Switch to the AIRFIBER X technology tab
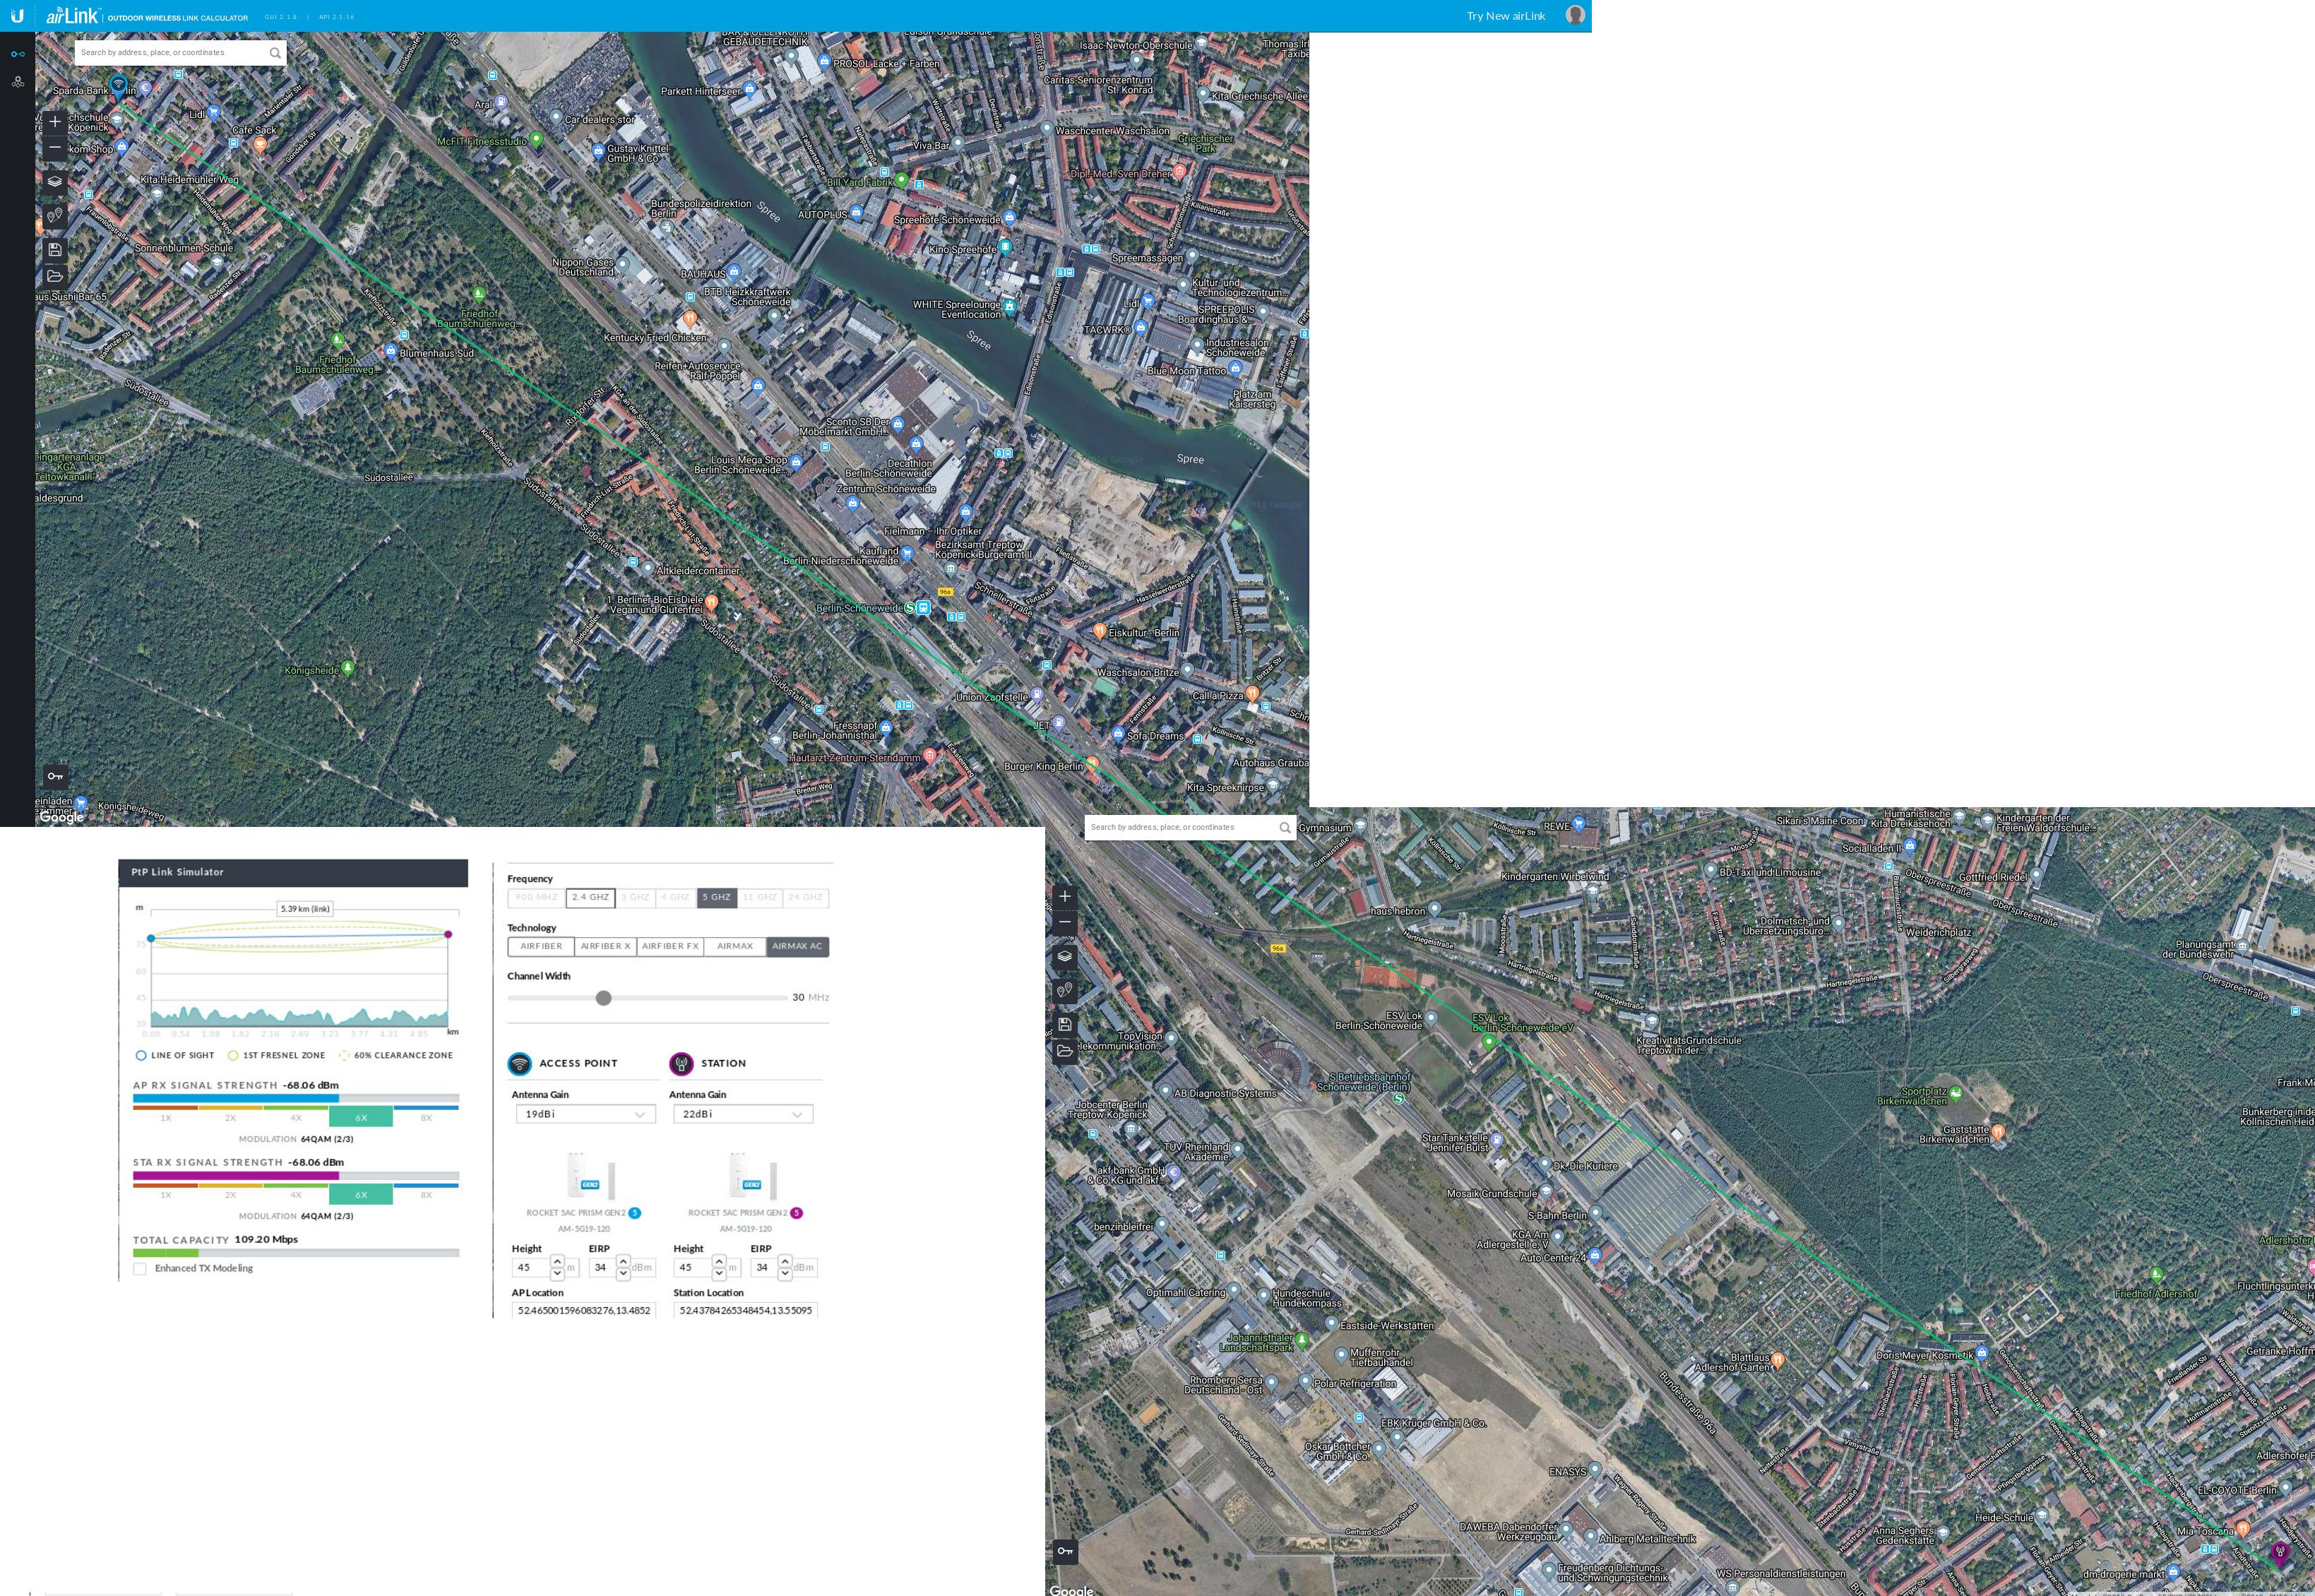Viewport: 2315px width, 1596px height. click(605, 946)
